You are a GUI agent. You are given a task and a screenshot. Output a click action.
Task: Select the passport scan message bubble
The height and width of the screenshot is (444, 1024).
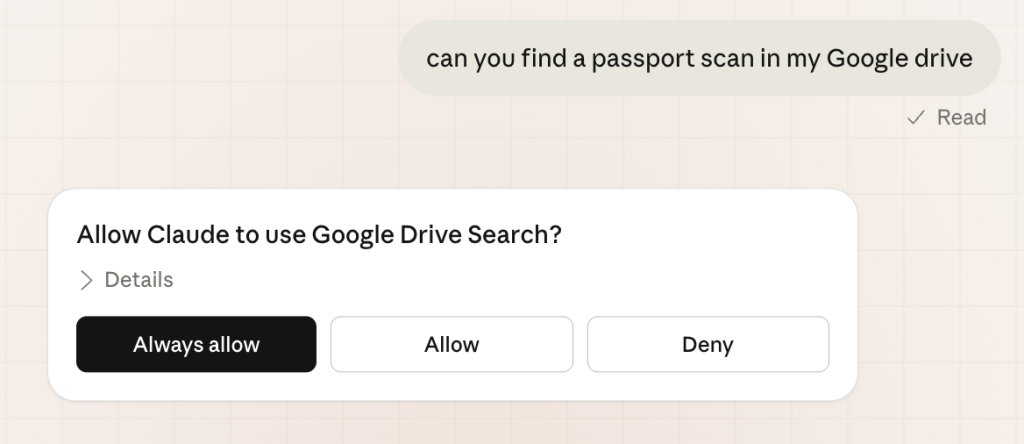point(699,58)
